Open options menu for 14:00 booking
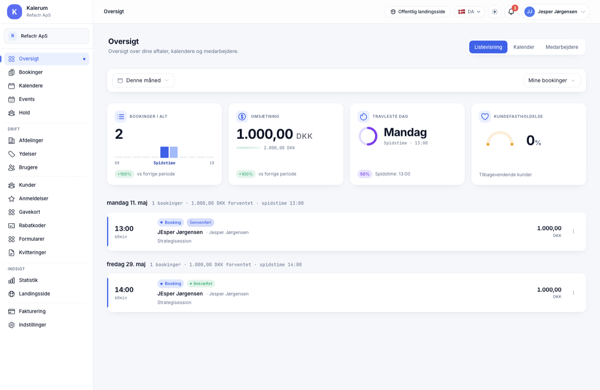 pyautogui.click(x=573, y=293)
